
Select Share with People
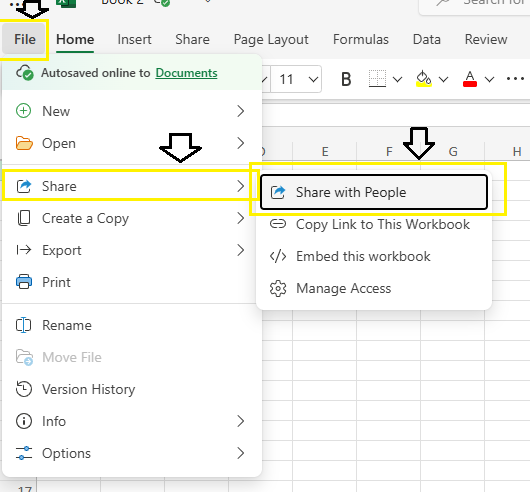click(x=374, y=192)
